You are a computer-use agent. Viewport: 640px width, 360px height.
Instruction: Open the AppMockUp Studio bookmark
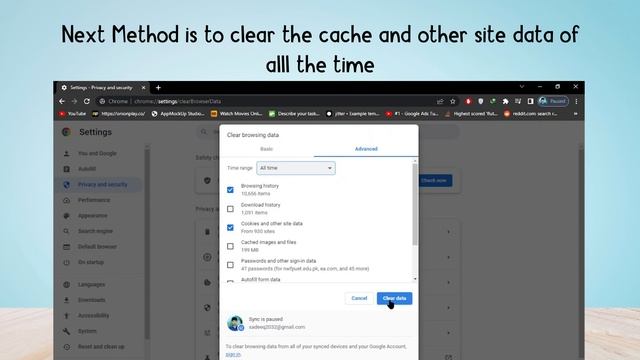(178, 114)
